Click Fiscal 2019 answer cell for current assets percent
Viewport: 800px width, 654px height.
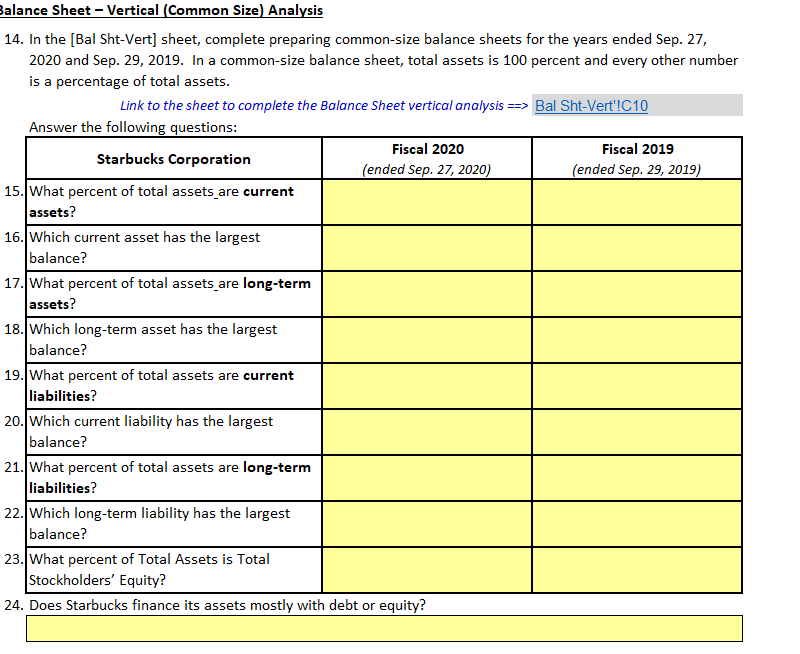(x=636, y=201)
